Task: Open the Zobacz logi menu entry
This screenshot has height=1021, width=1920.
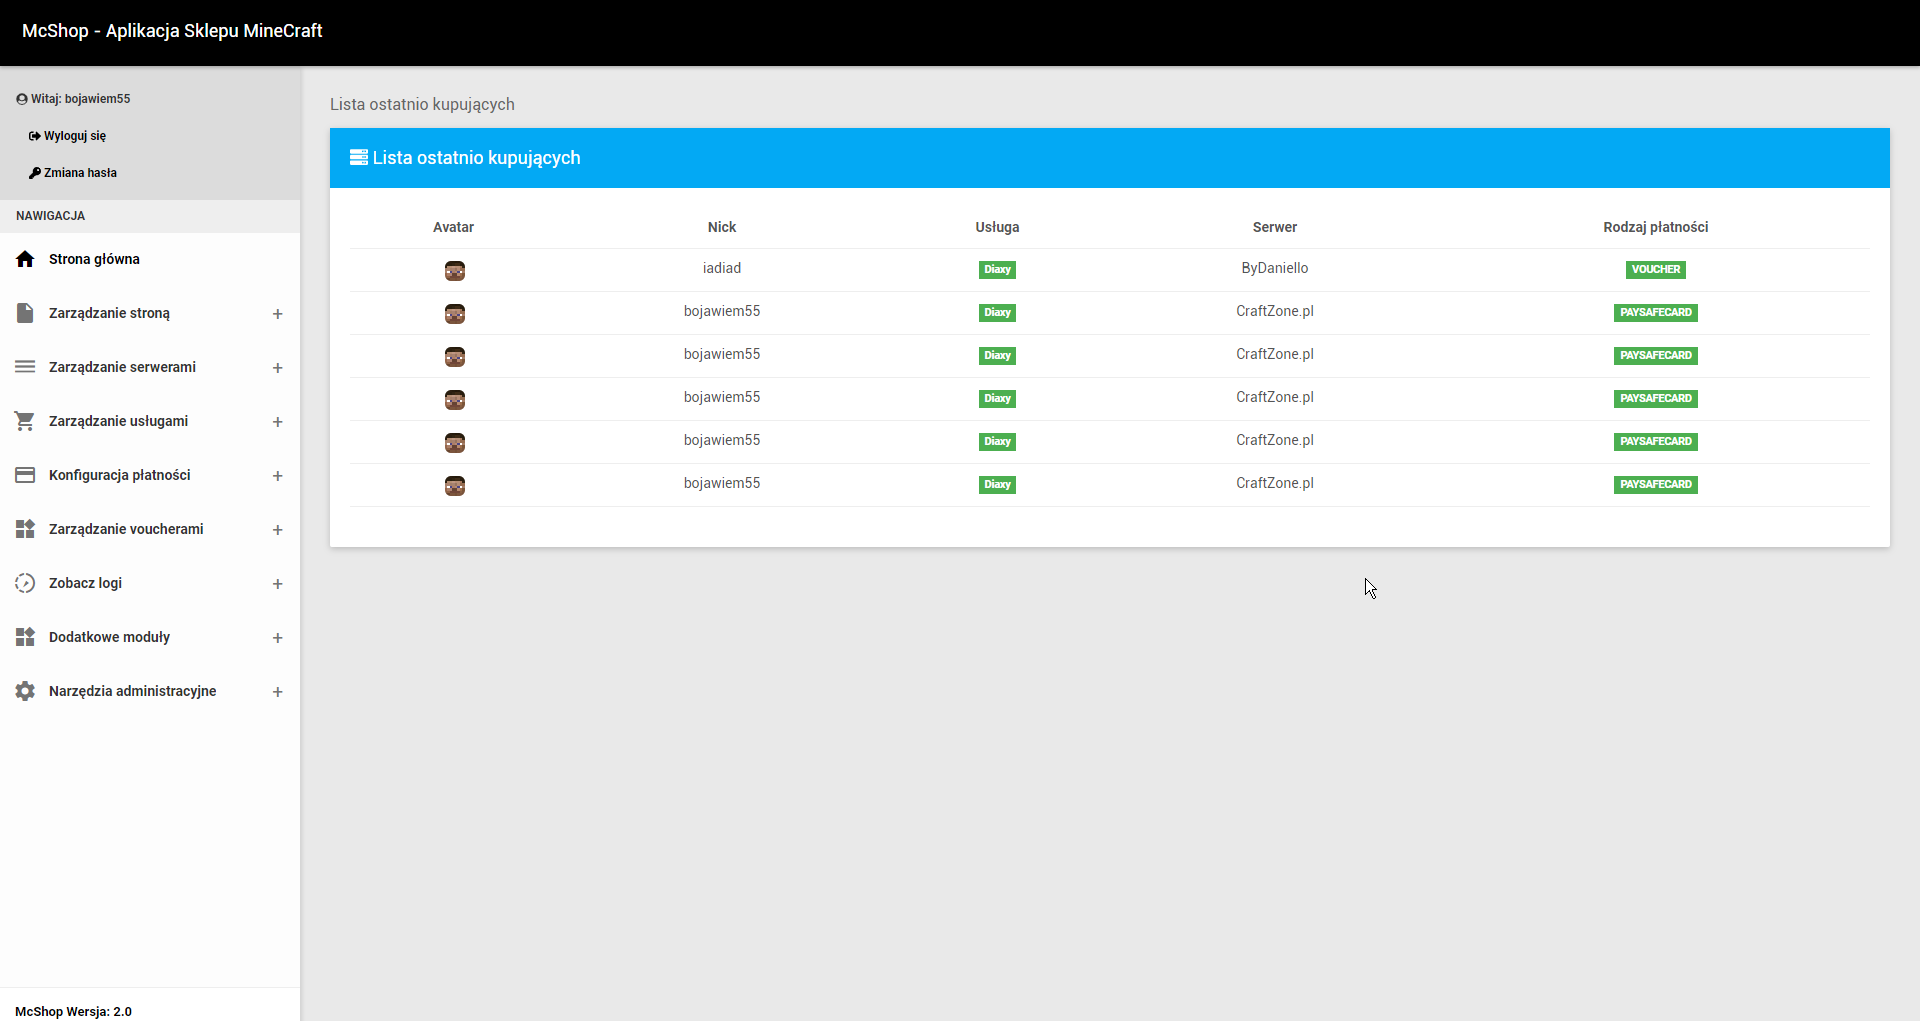Action: pos(85,583)
